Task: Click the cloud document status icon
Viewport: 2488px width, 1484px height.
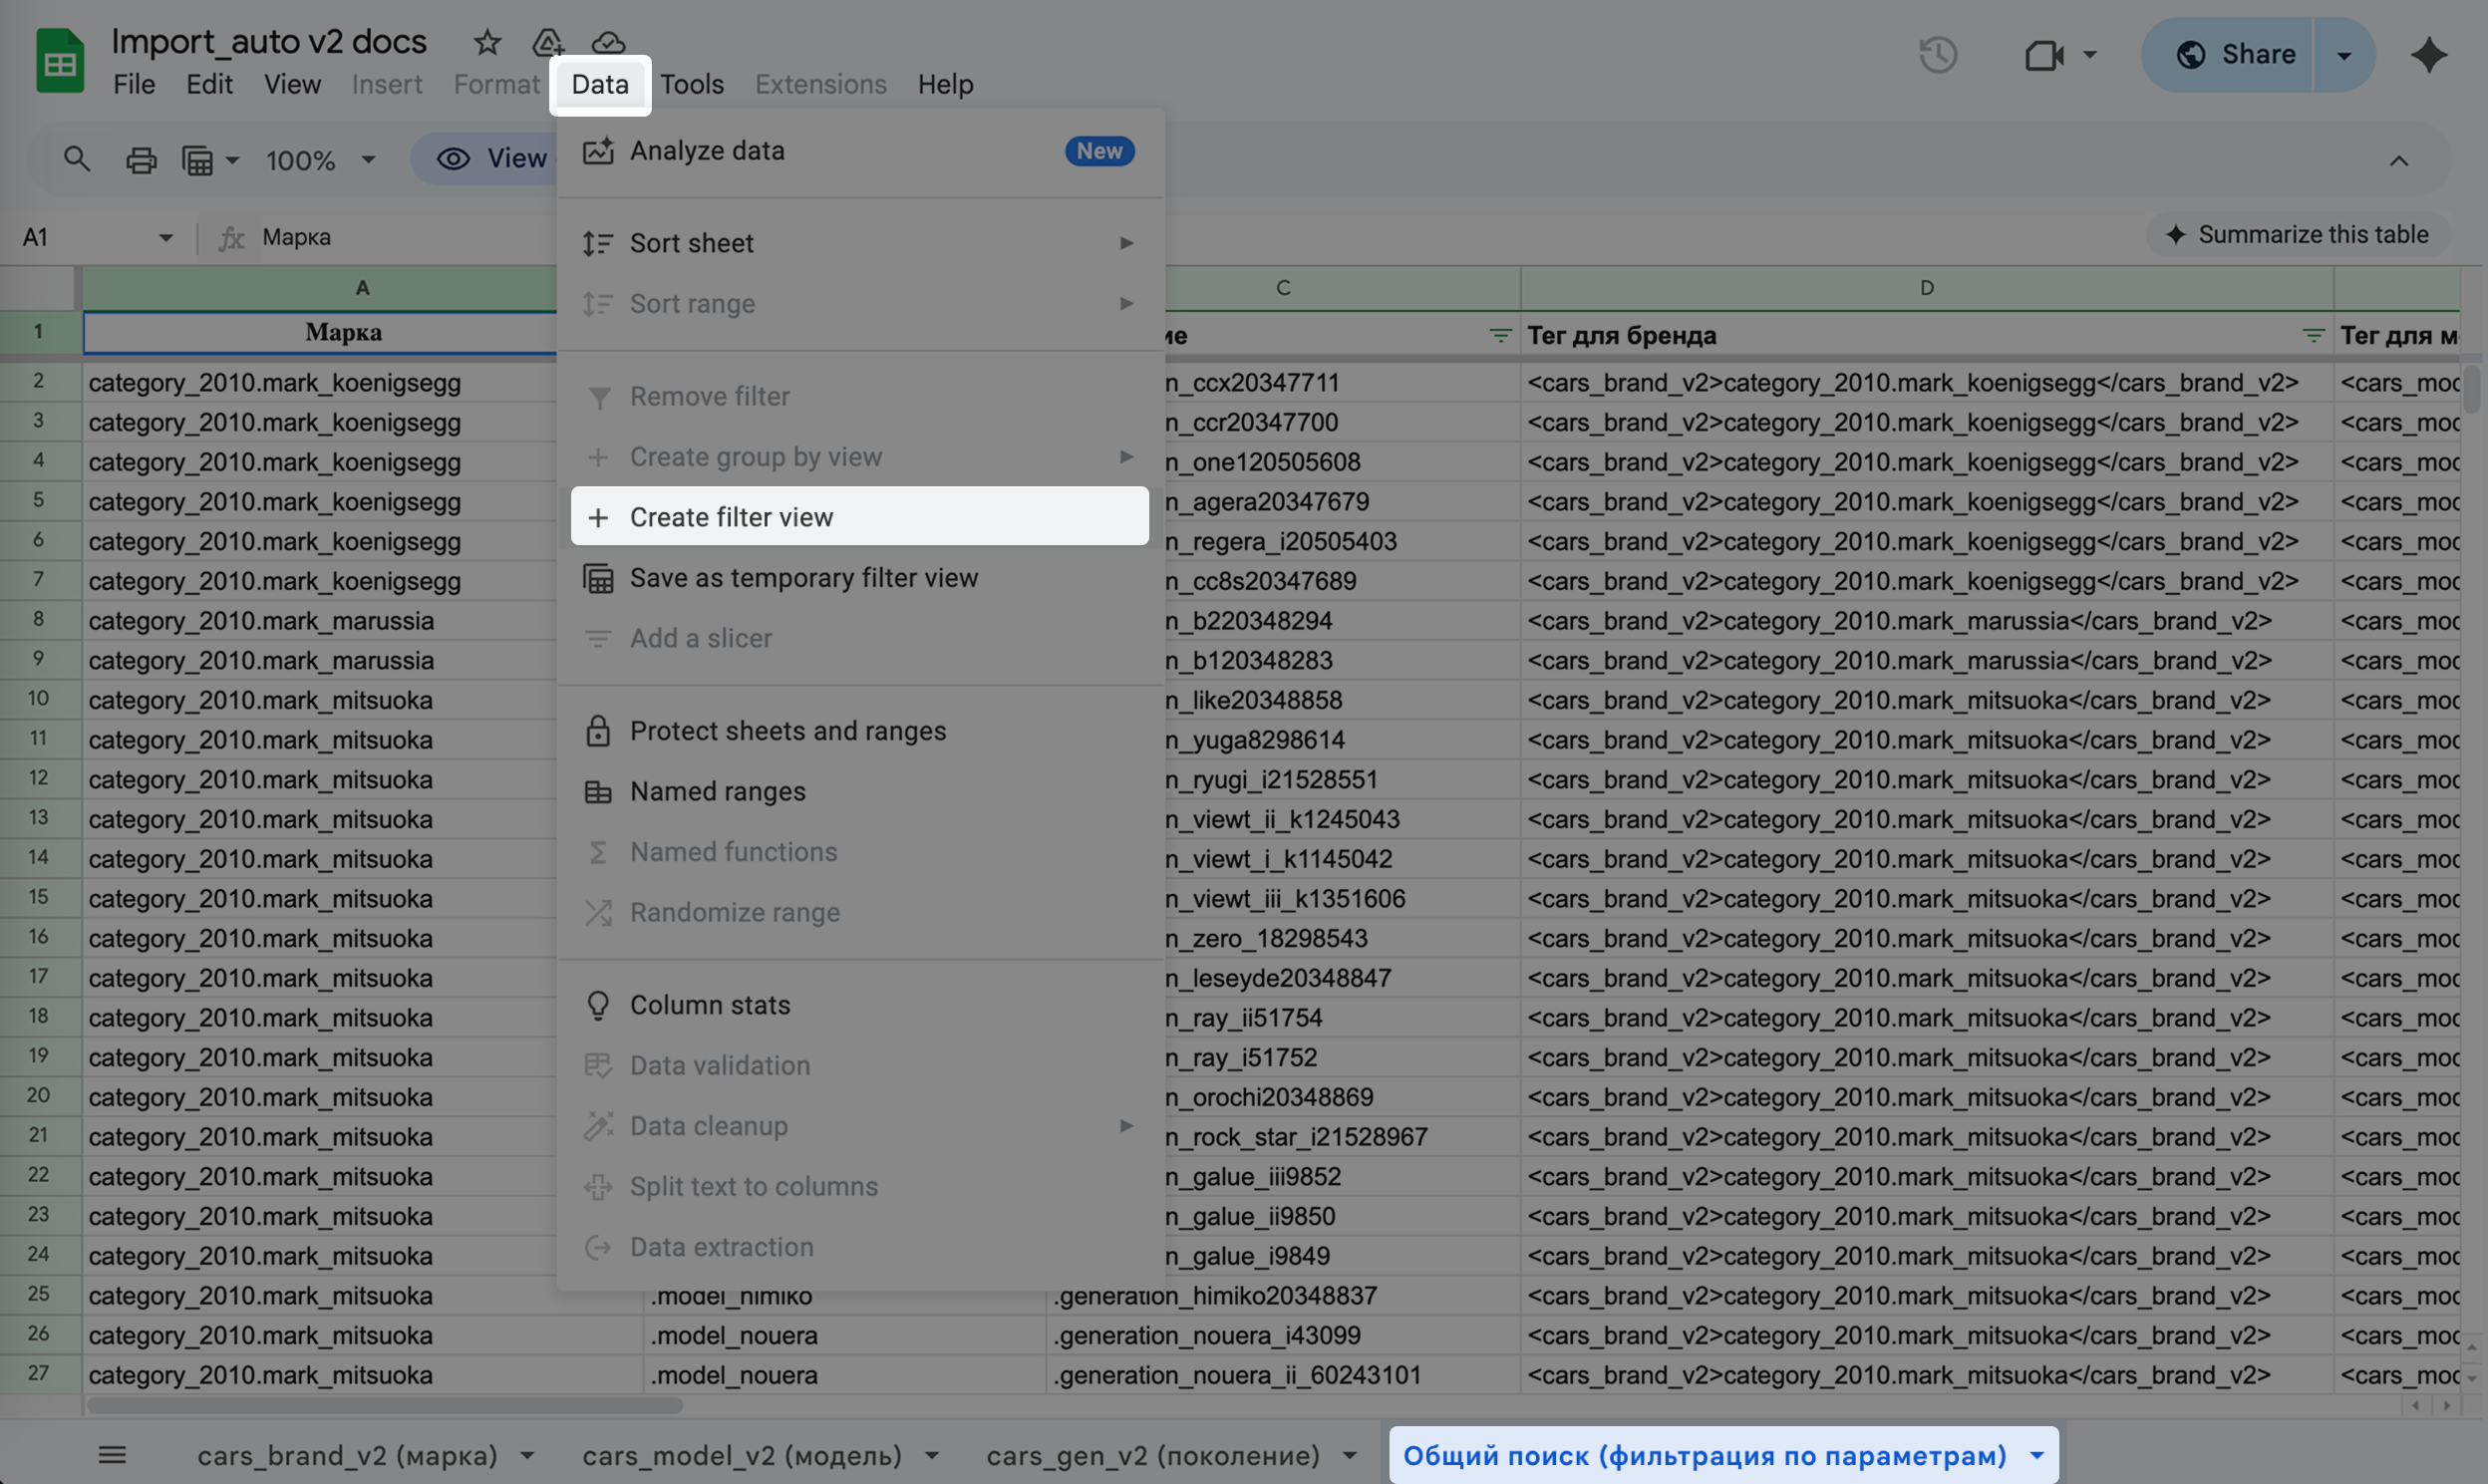Action: tap(608, 42)
